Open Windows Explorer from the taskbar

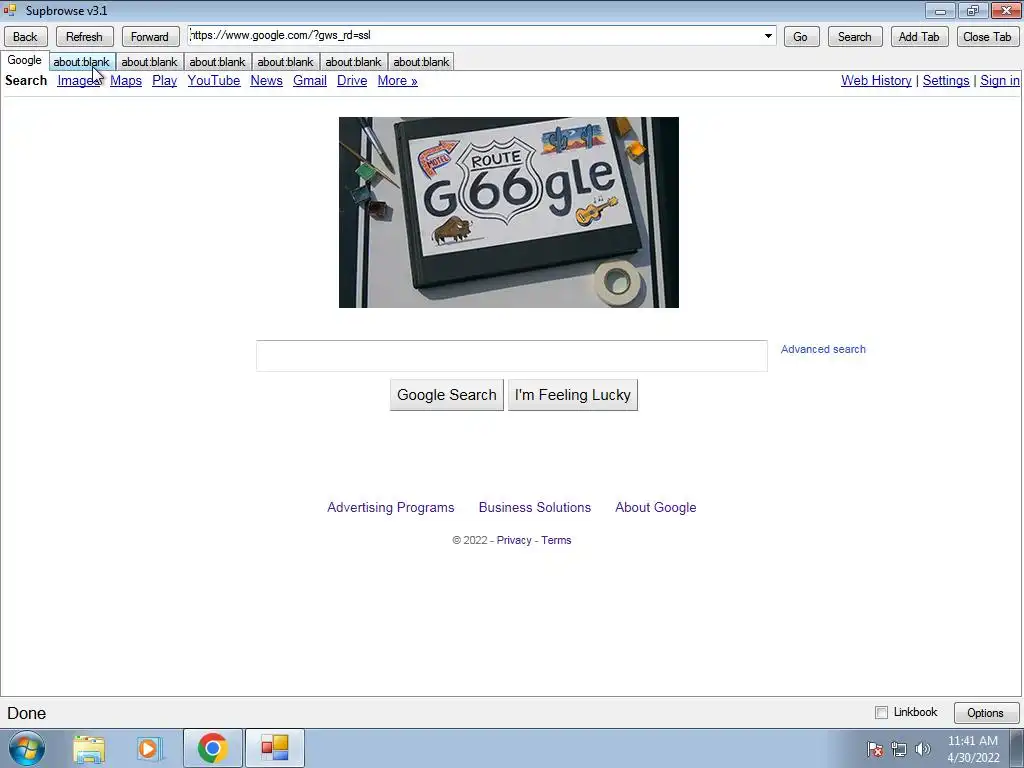(x=89, y=748)
